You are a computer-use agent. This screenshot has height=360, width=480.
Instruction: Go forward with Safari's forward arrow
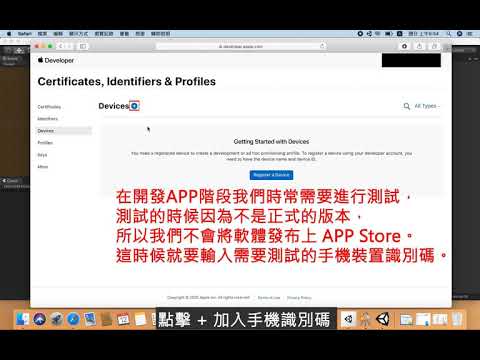pos(69,46)
